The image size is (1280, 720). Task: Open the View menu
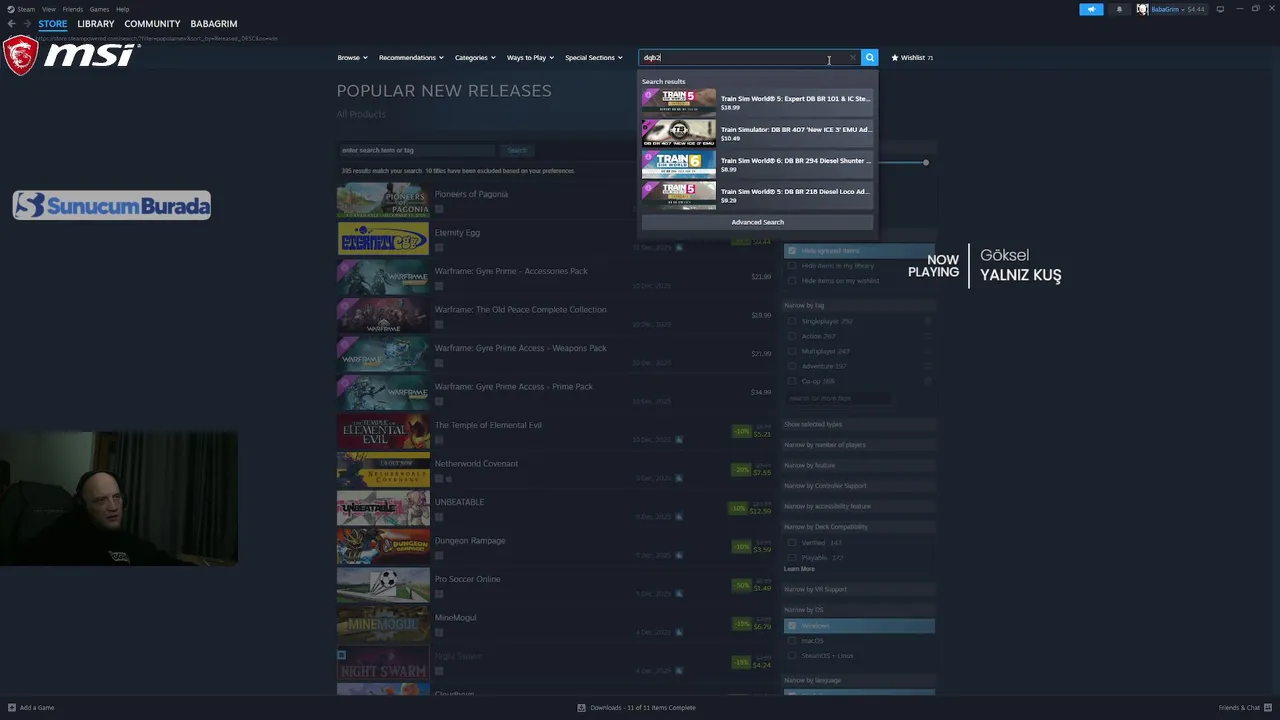48,9
